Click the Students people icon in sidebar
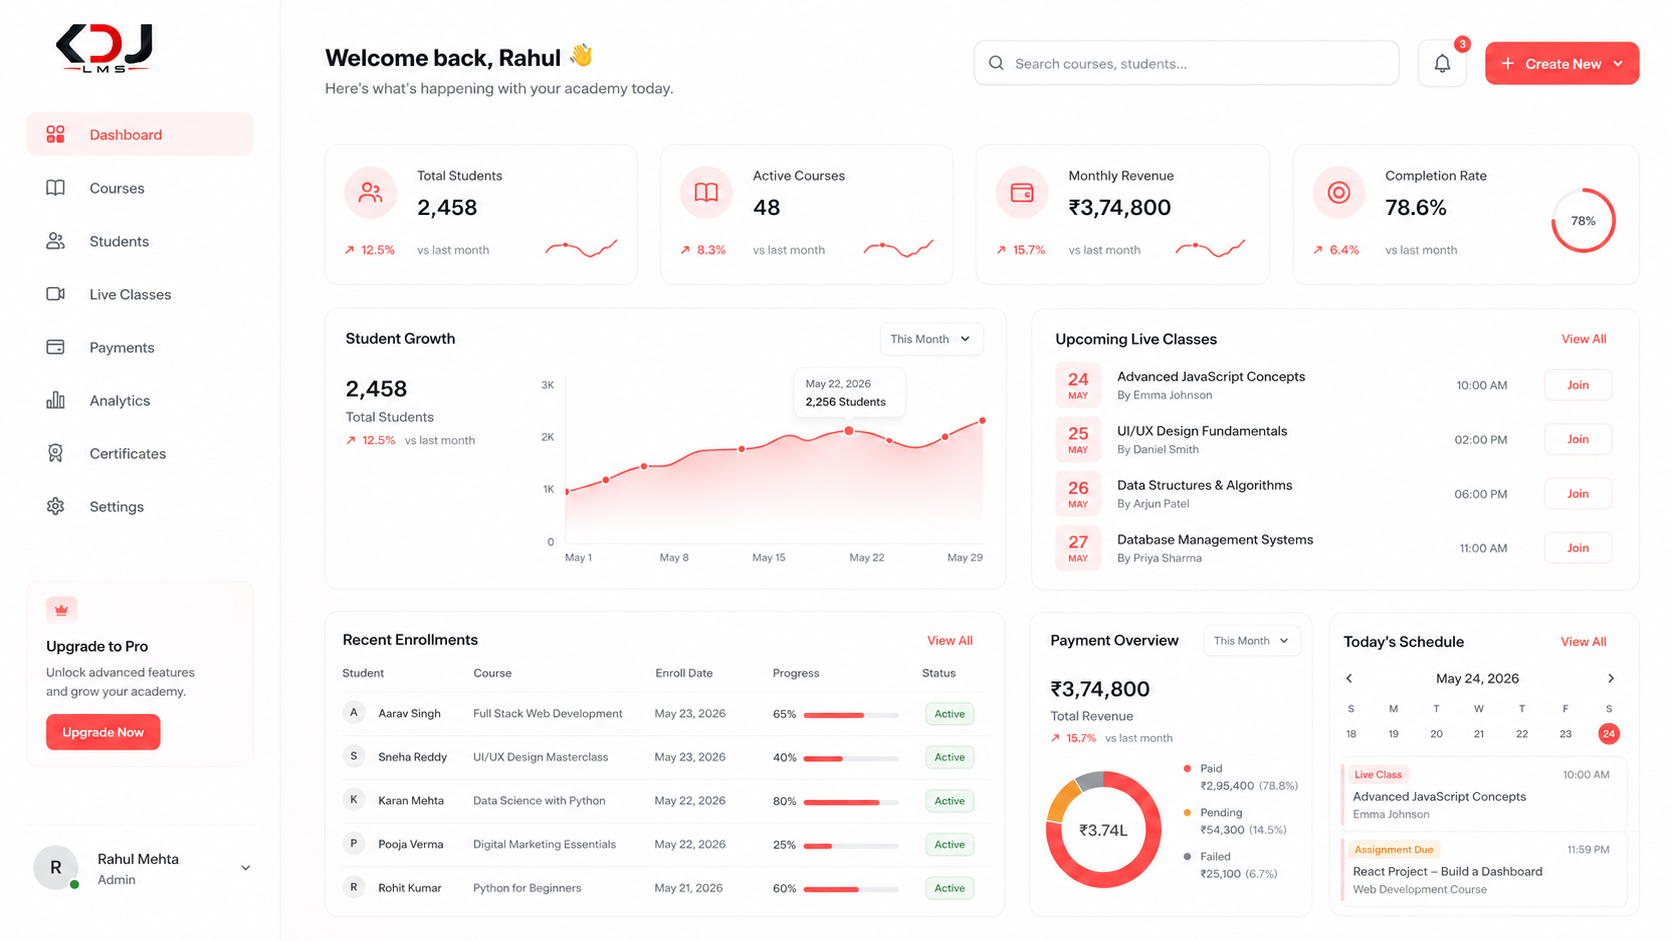1672x941 pixels. point(56,241)
